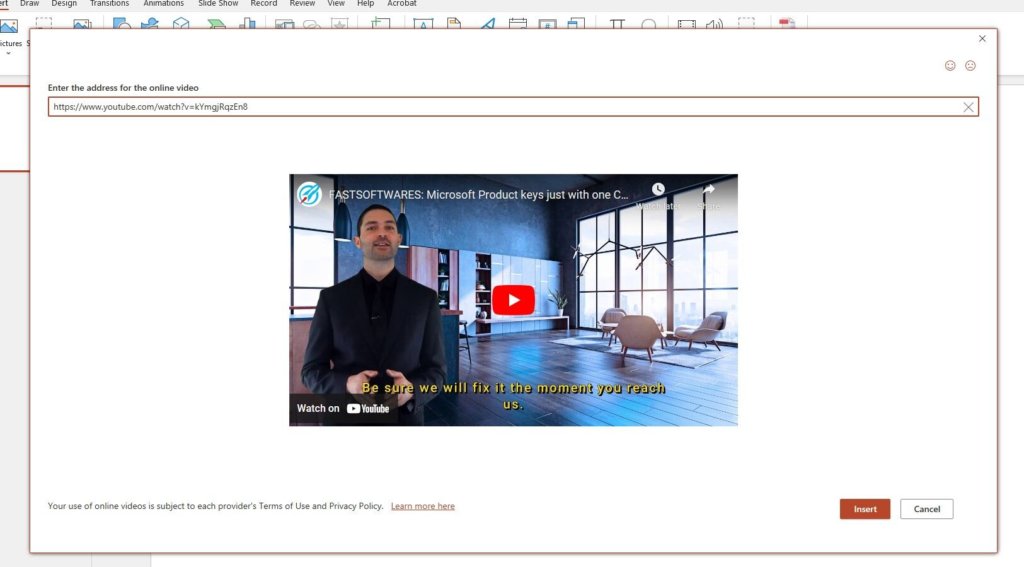Open the Record tab
This screenshot has height=567, width=1024.
click(264, 3)
